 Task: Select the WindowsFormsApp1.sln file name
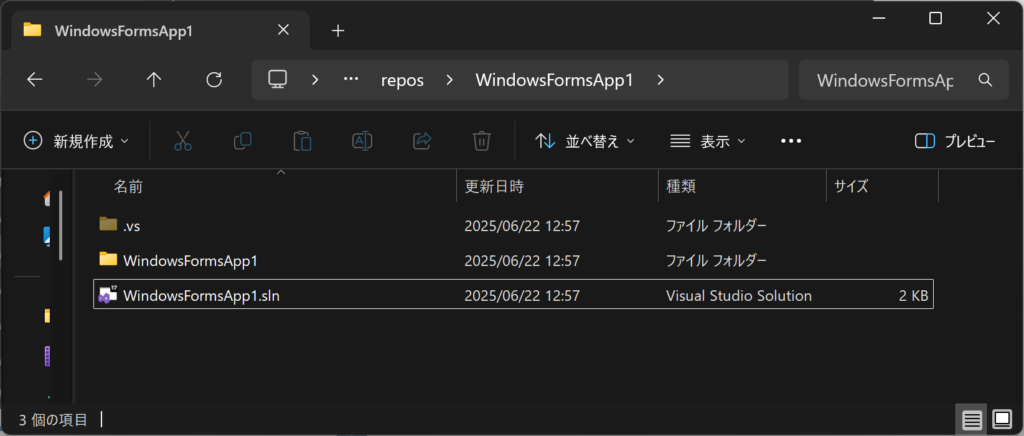coord(201,295)
